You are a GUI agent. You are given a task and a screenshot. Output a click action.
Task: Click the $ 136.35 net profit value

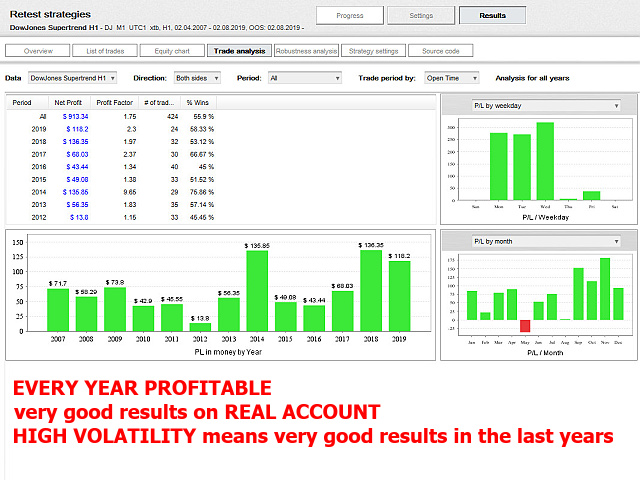(76, 142)
